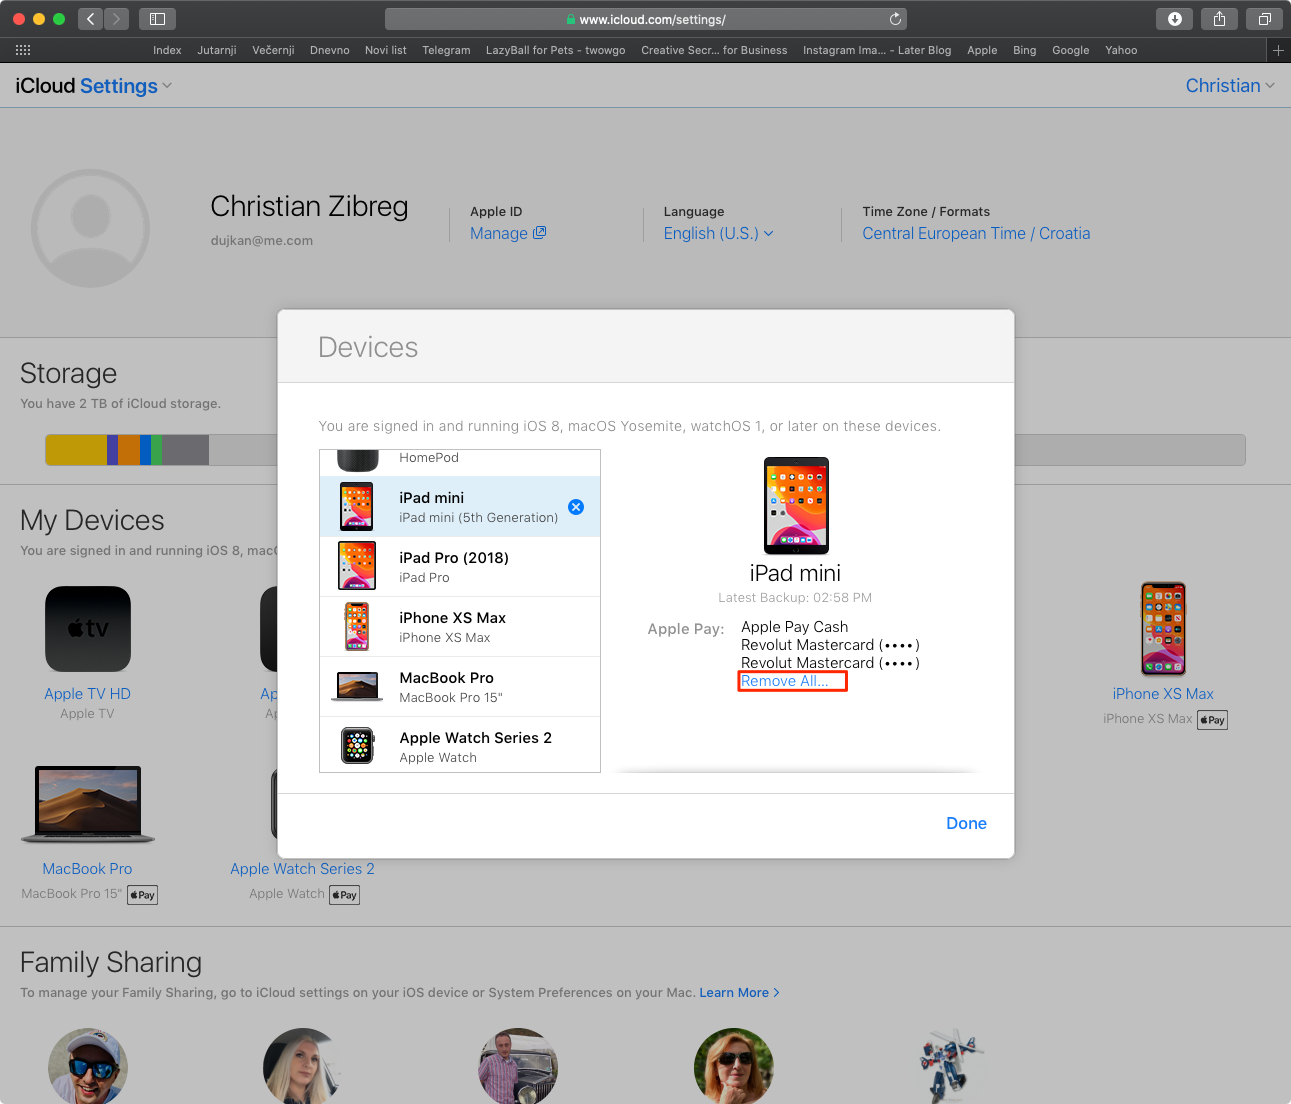Screen dimensions: 1291x1104
Task: Remove iPad mini with the blue X button
Action: tap(576, 507)
